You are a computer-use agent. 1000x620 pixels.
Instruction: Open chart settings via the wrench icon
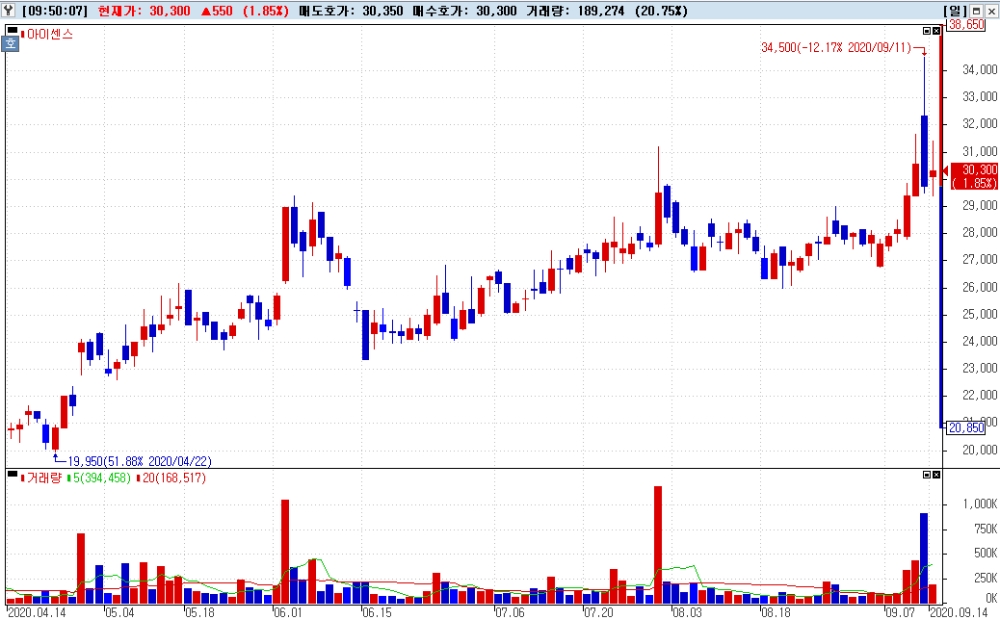[x=8, y=11]
